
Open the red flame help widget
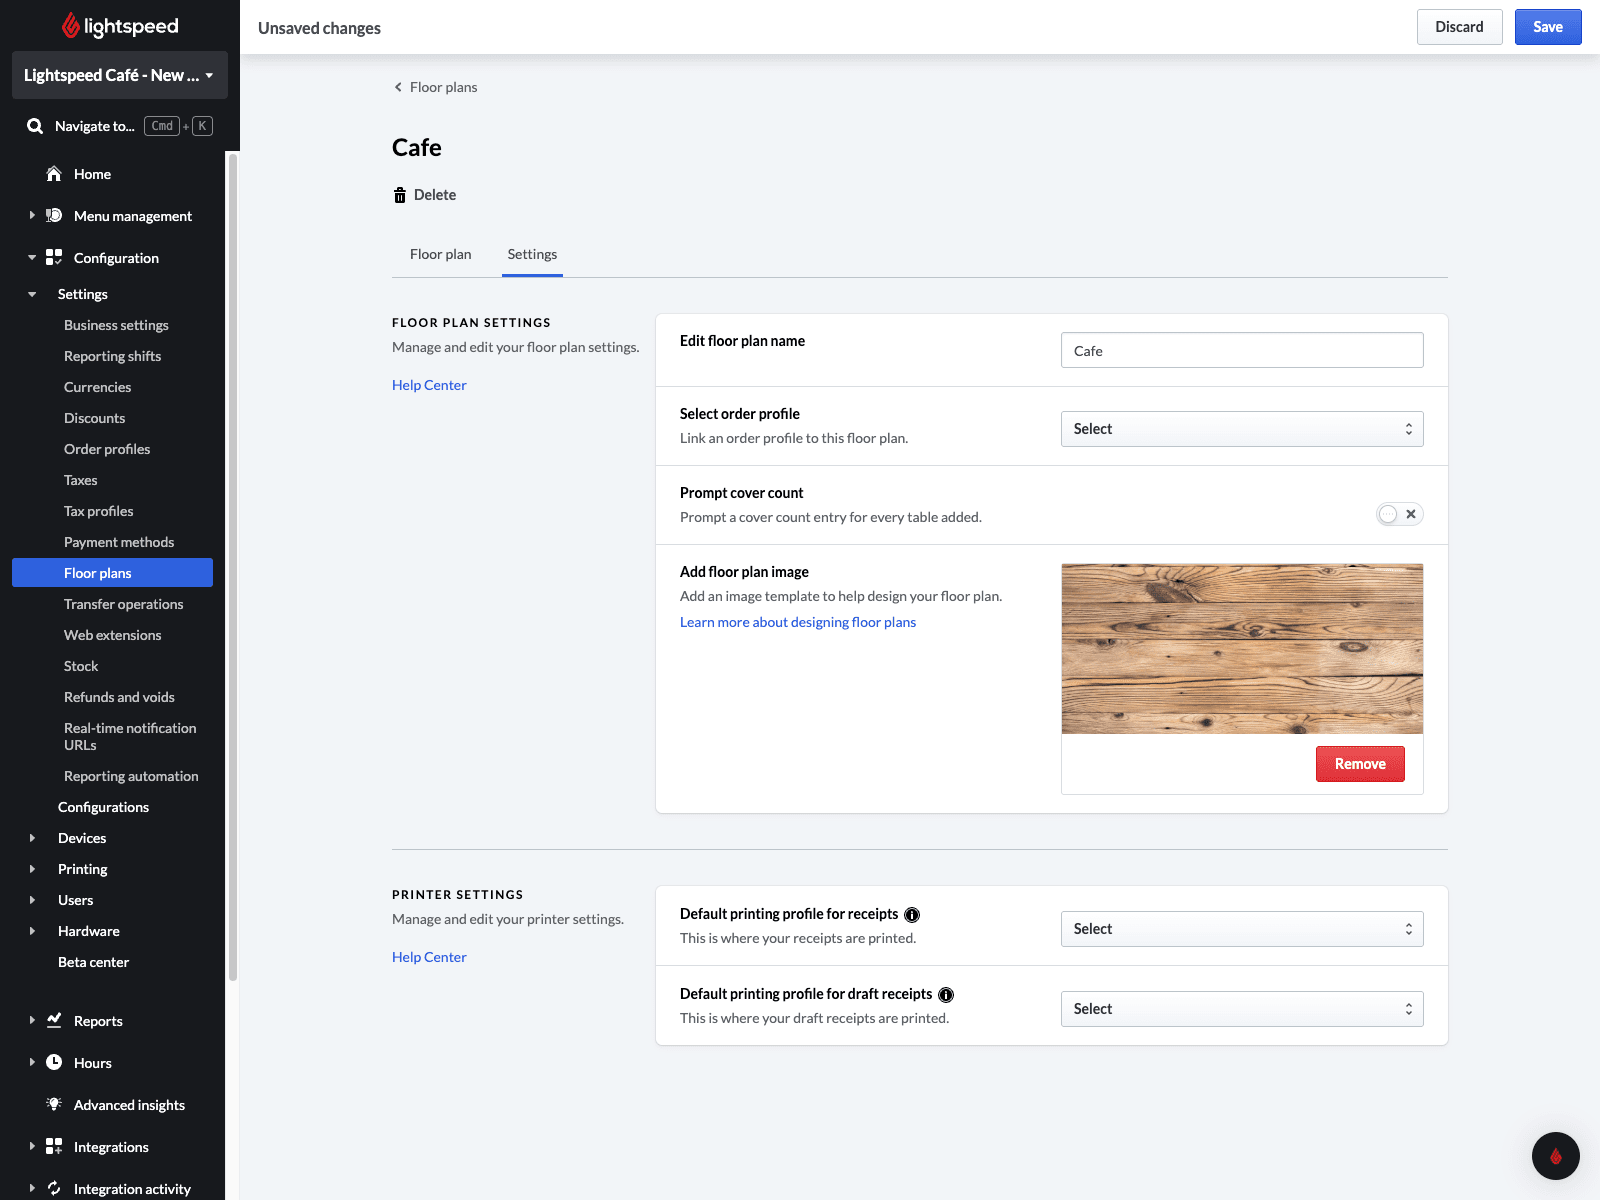point(1555,1156)
